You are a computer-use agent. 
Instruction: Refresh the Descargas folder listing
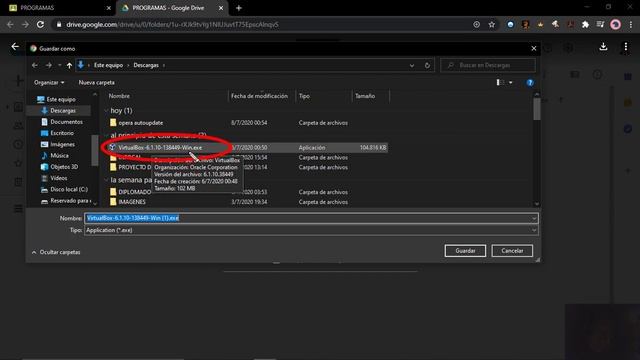(427, 65)
